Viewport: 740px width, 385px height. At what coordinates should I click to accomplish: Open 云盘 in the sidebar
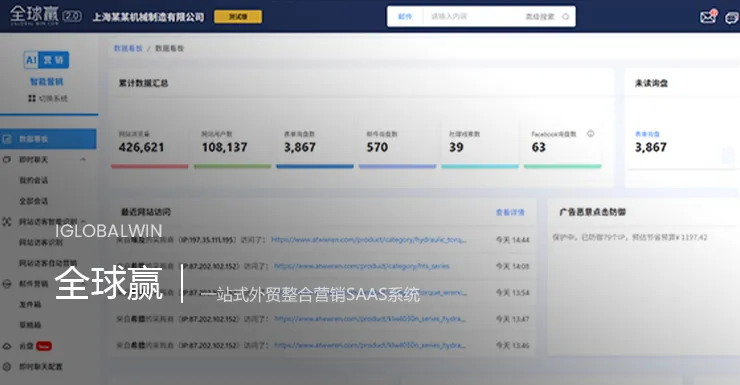coord(26,346)
